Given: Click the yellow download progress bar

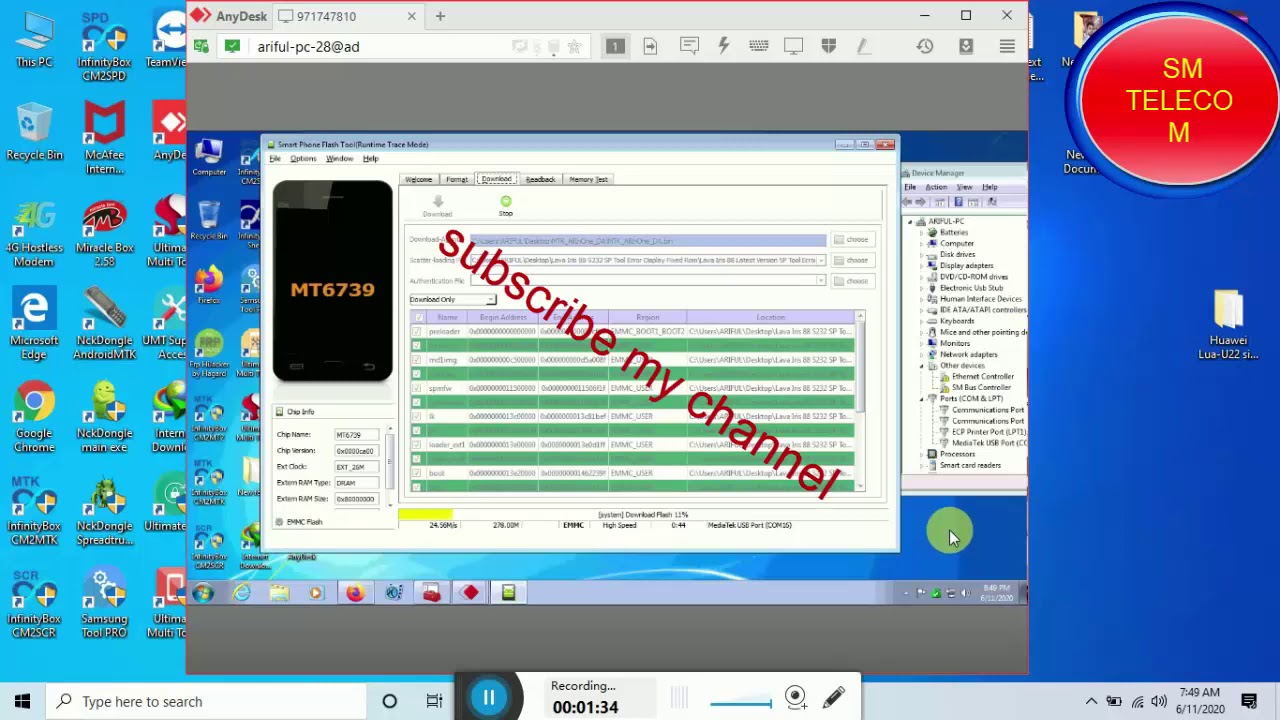Looking at the screenshot, I should (x=425, y=514).
